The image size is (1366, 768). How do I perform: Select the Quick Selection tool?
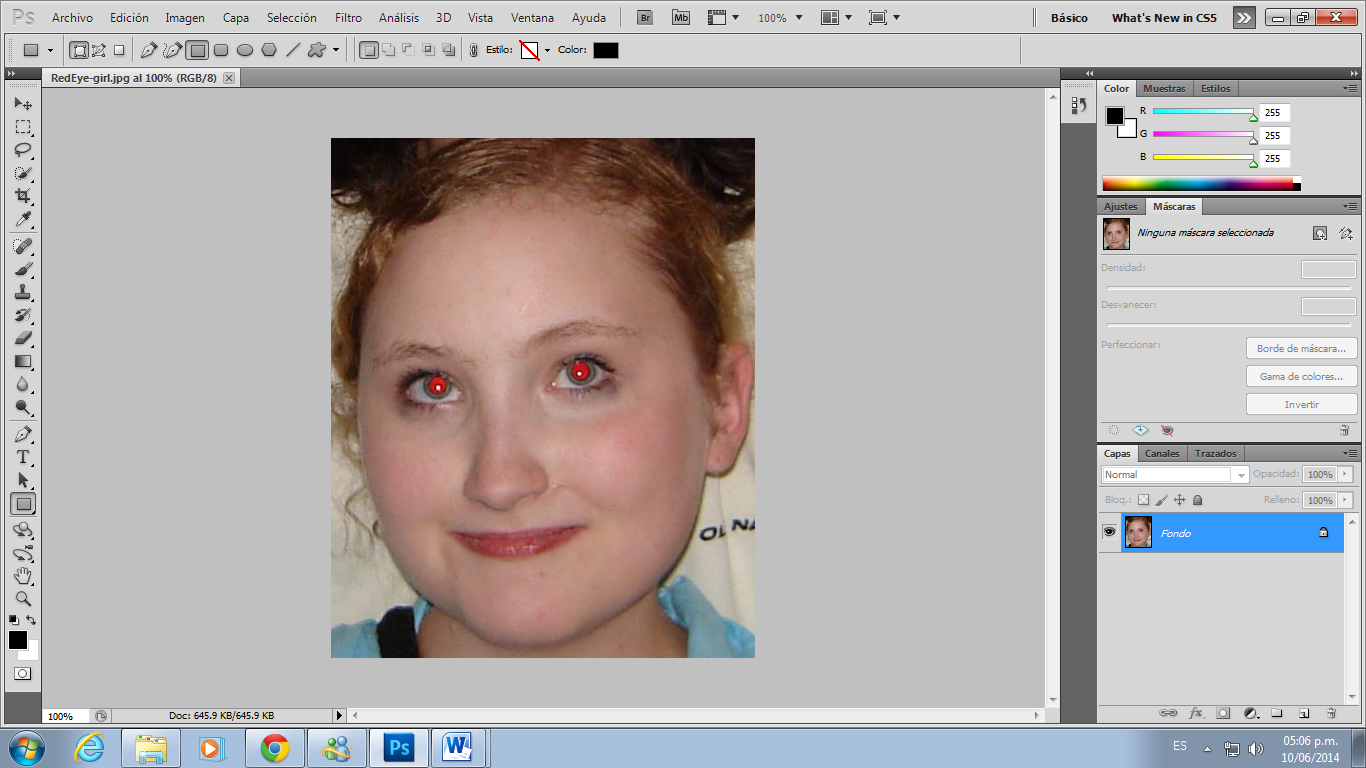23,173
